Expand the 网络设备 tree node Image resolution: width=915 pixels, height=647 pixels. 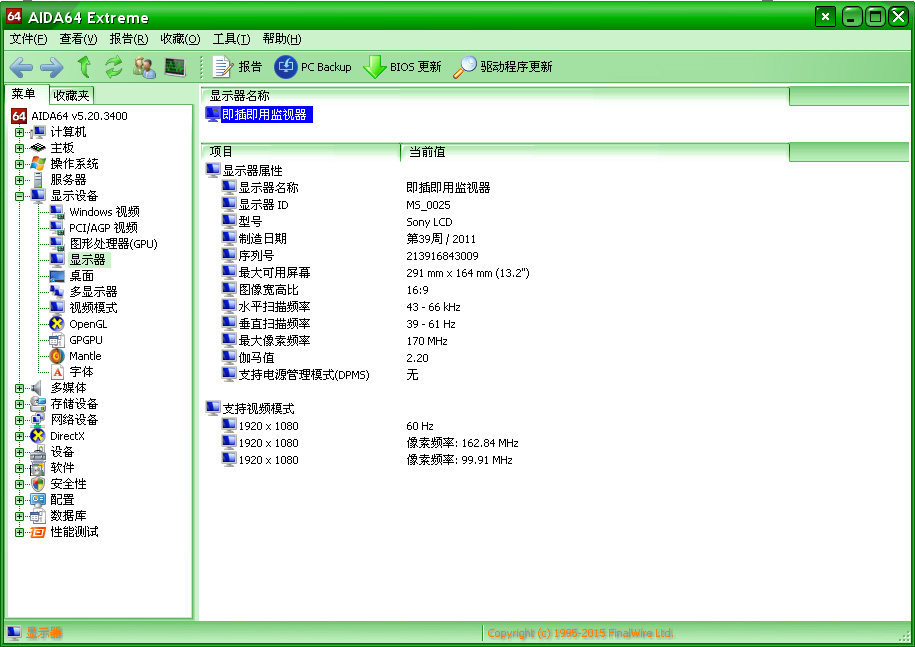point(19,420)
